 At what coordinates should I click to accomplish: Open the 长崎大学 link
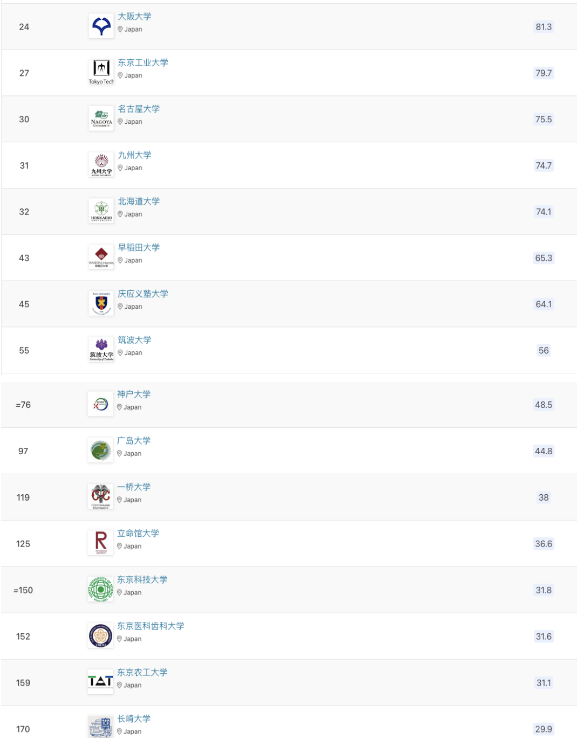coord(134,719)
